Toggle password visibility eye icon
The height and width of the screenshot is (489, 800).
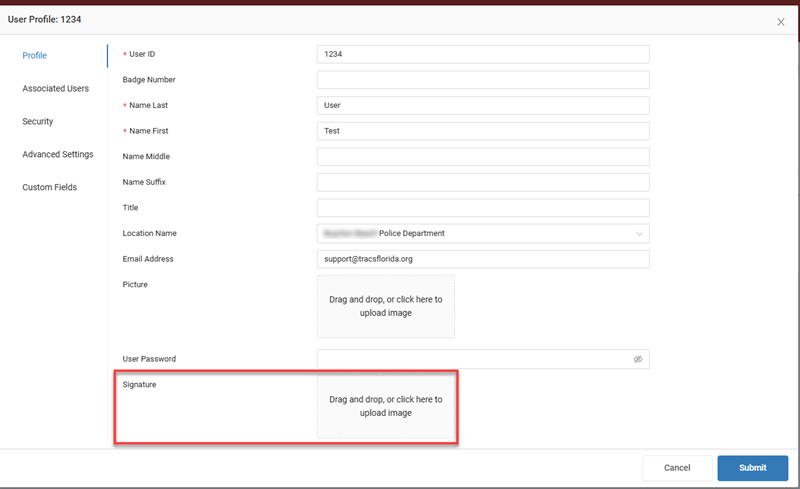pos(637,359)
